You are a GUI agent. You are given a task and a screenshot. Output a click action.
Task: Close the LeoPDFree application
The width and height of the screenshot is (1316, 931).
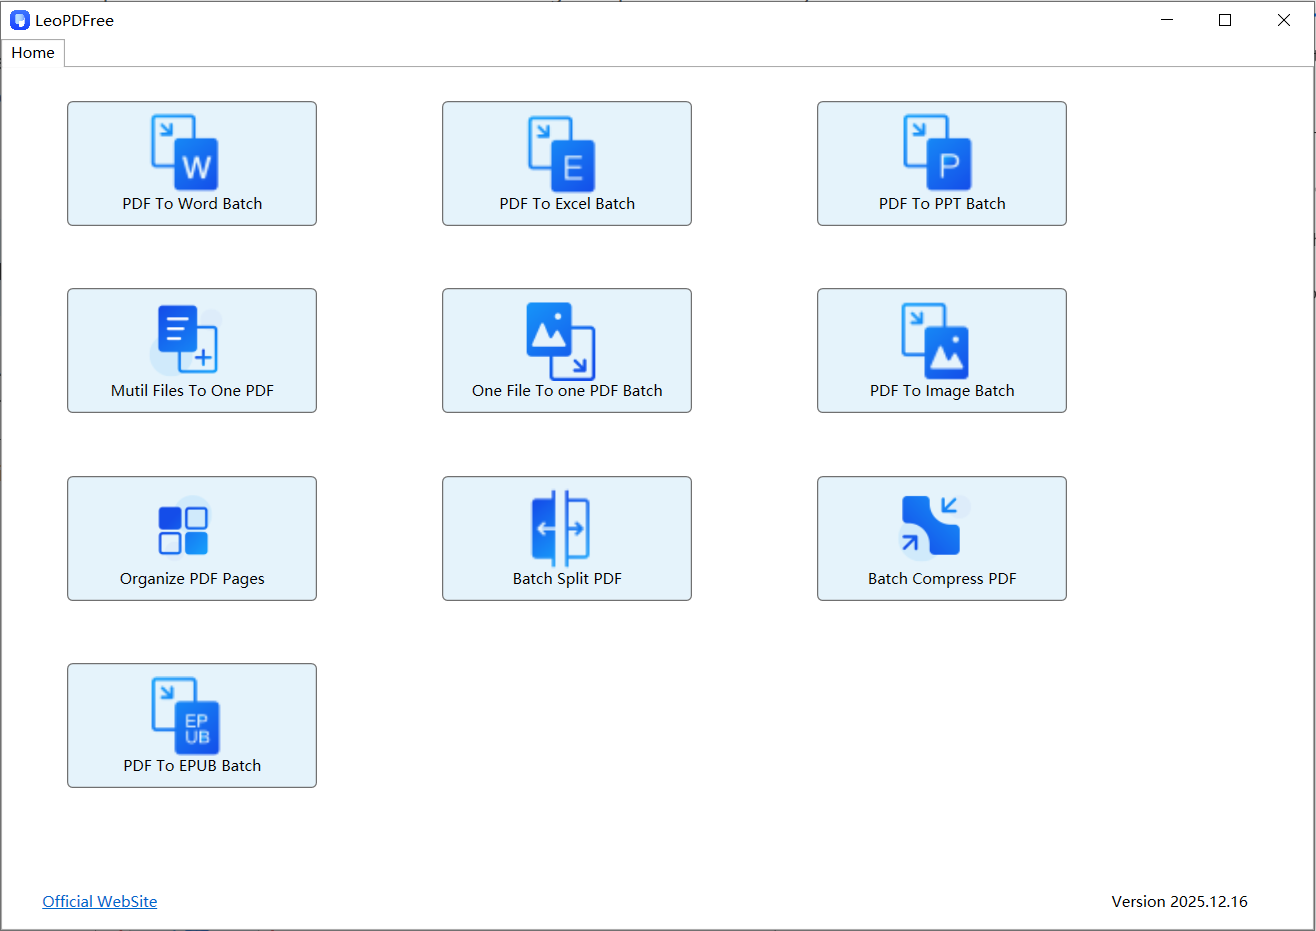(1284, 19)
